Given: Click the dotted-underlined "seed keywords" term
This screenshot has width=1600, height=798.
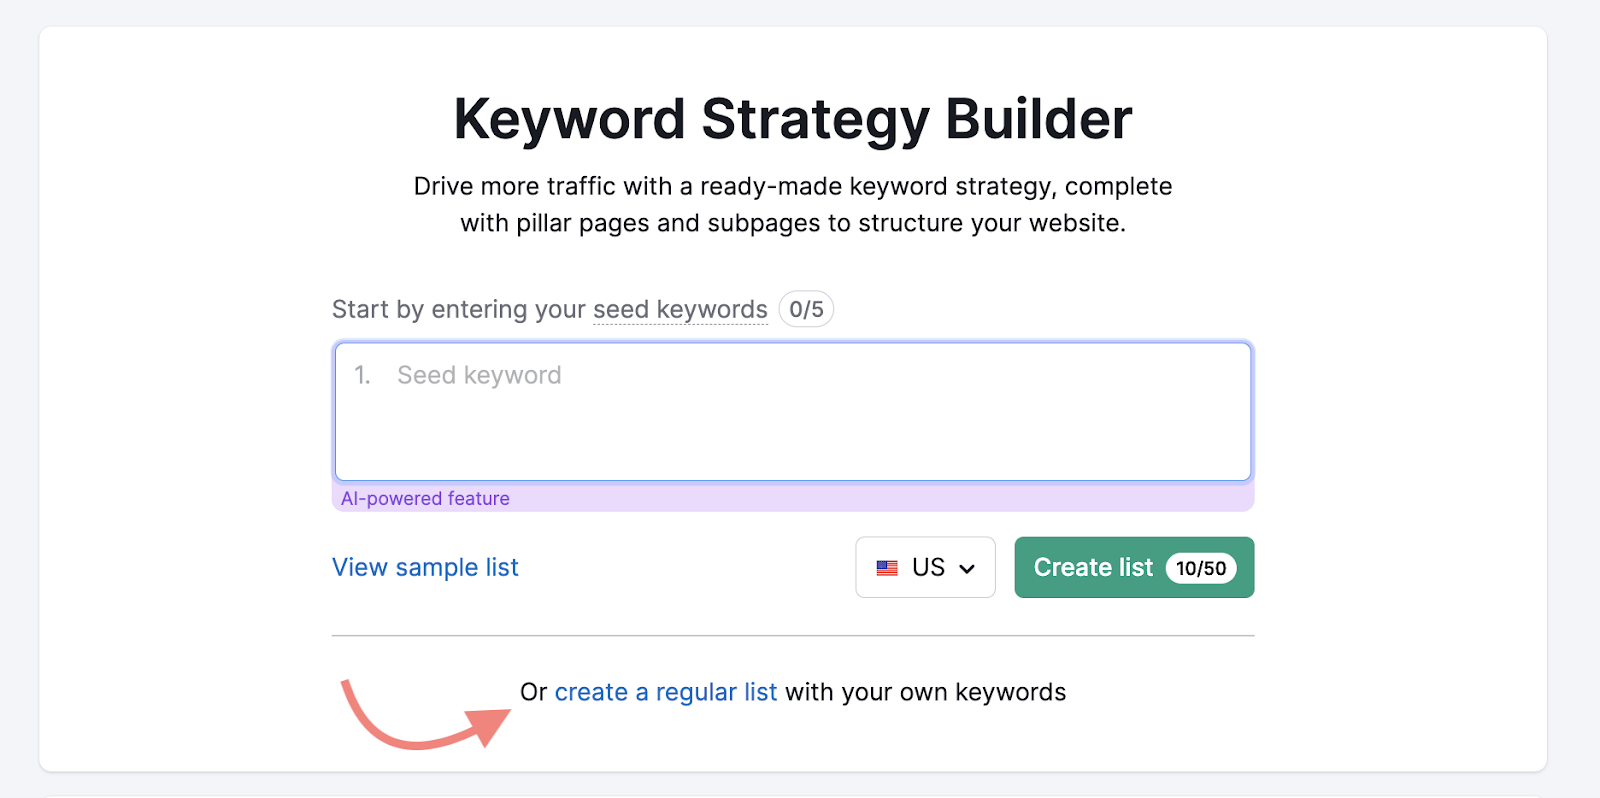Looking at the screenshot, I should pos(680,310).
